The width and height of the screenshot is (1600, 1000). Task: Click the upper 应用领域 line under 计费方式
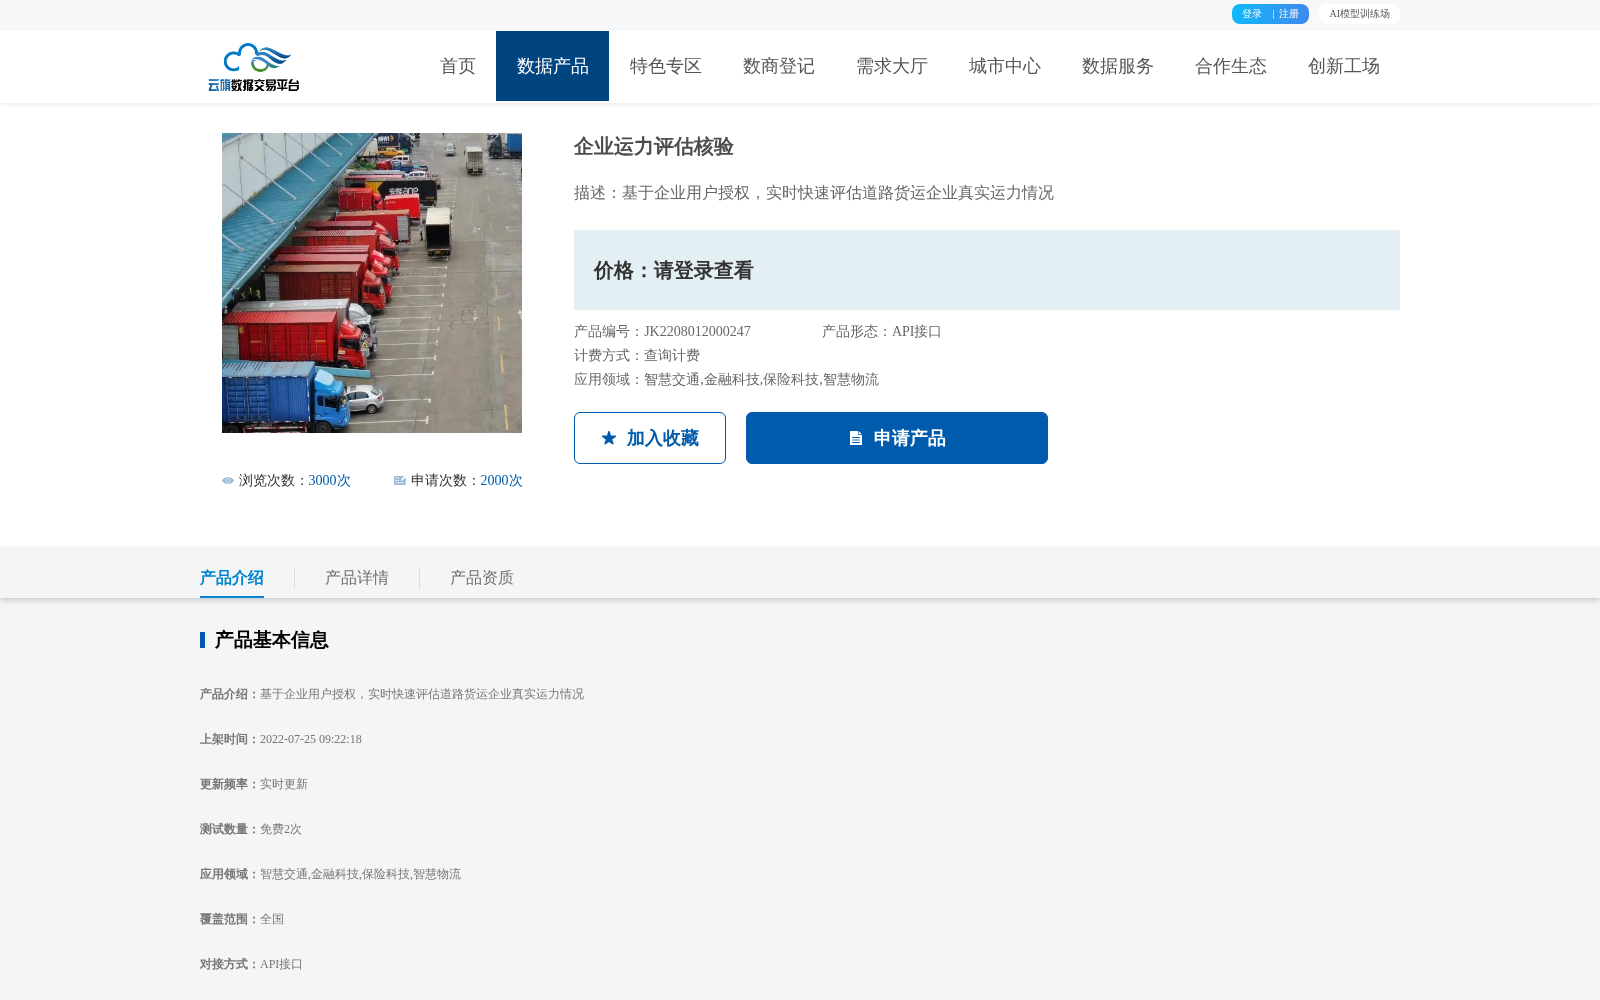pos(727,380)
